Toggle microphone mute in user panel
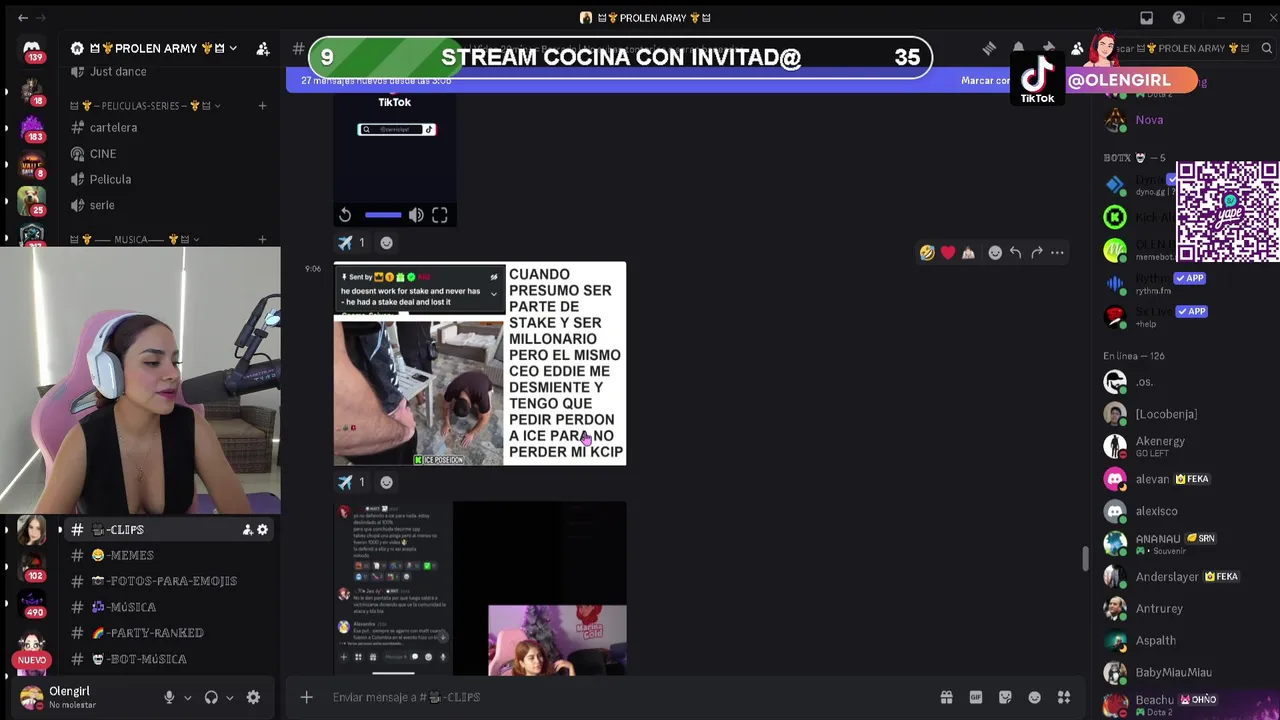Screen dimensions: 1280x720 point(169,697)
